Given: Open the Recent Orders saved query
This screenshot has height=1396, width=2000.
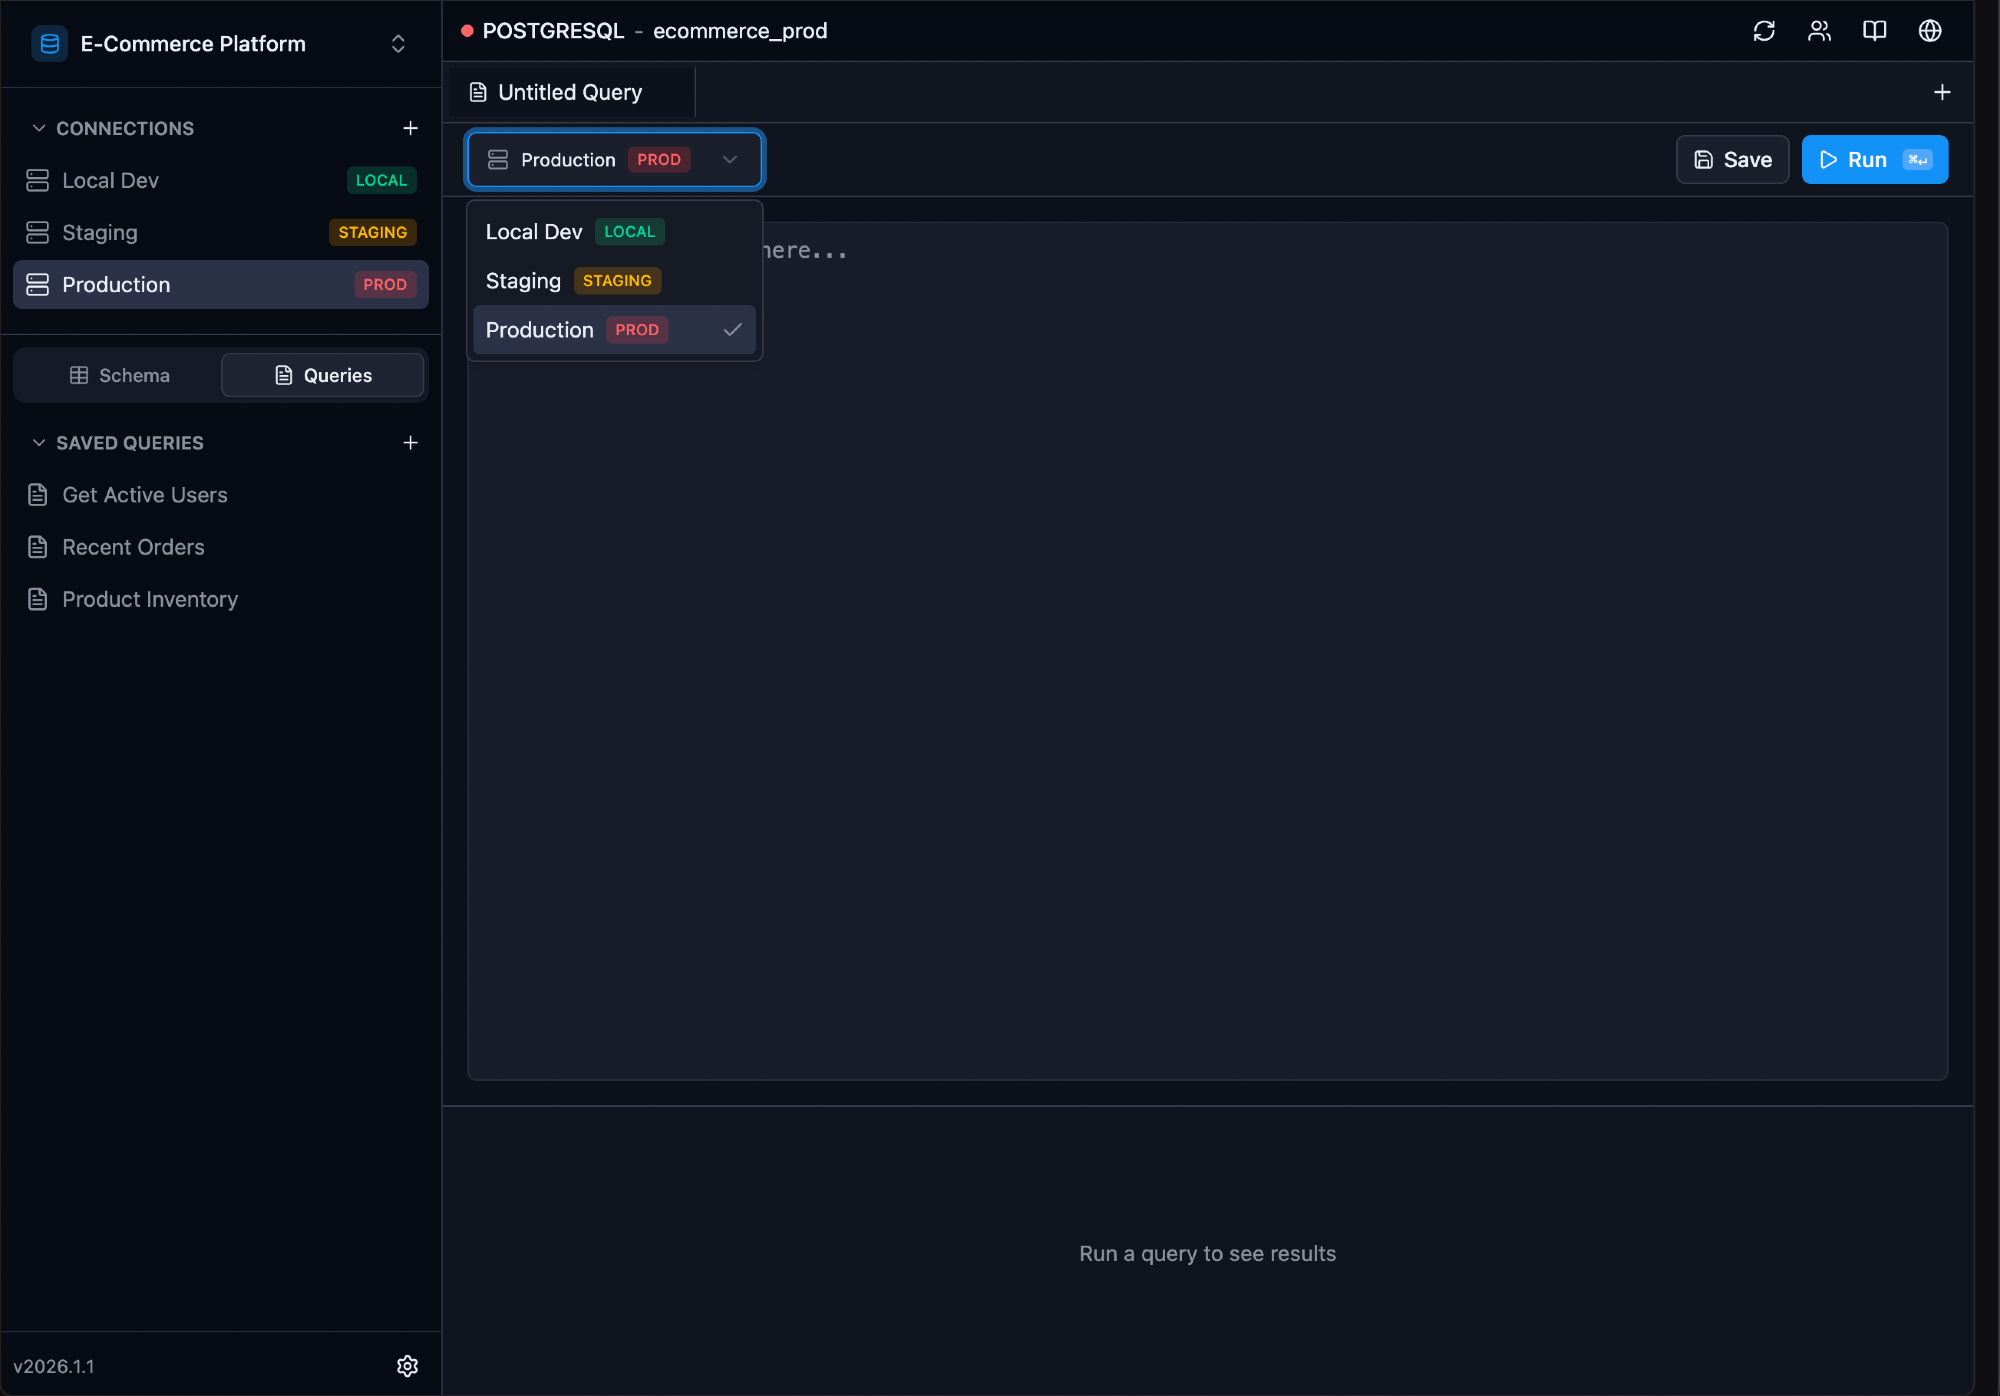Looking at the screenshot, I should [133, 547].
